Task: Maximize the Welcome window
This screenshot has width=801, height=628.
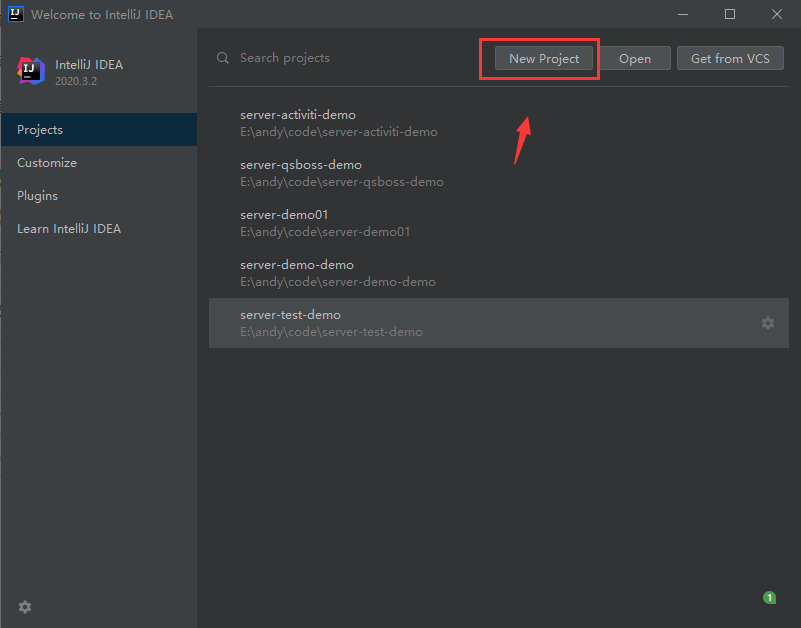Action: (730, 14)
